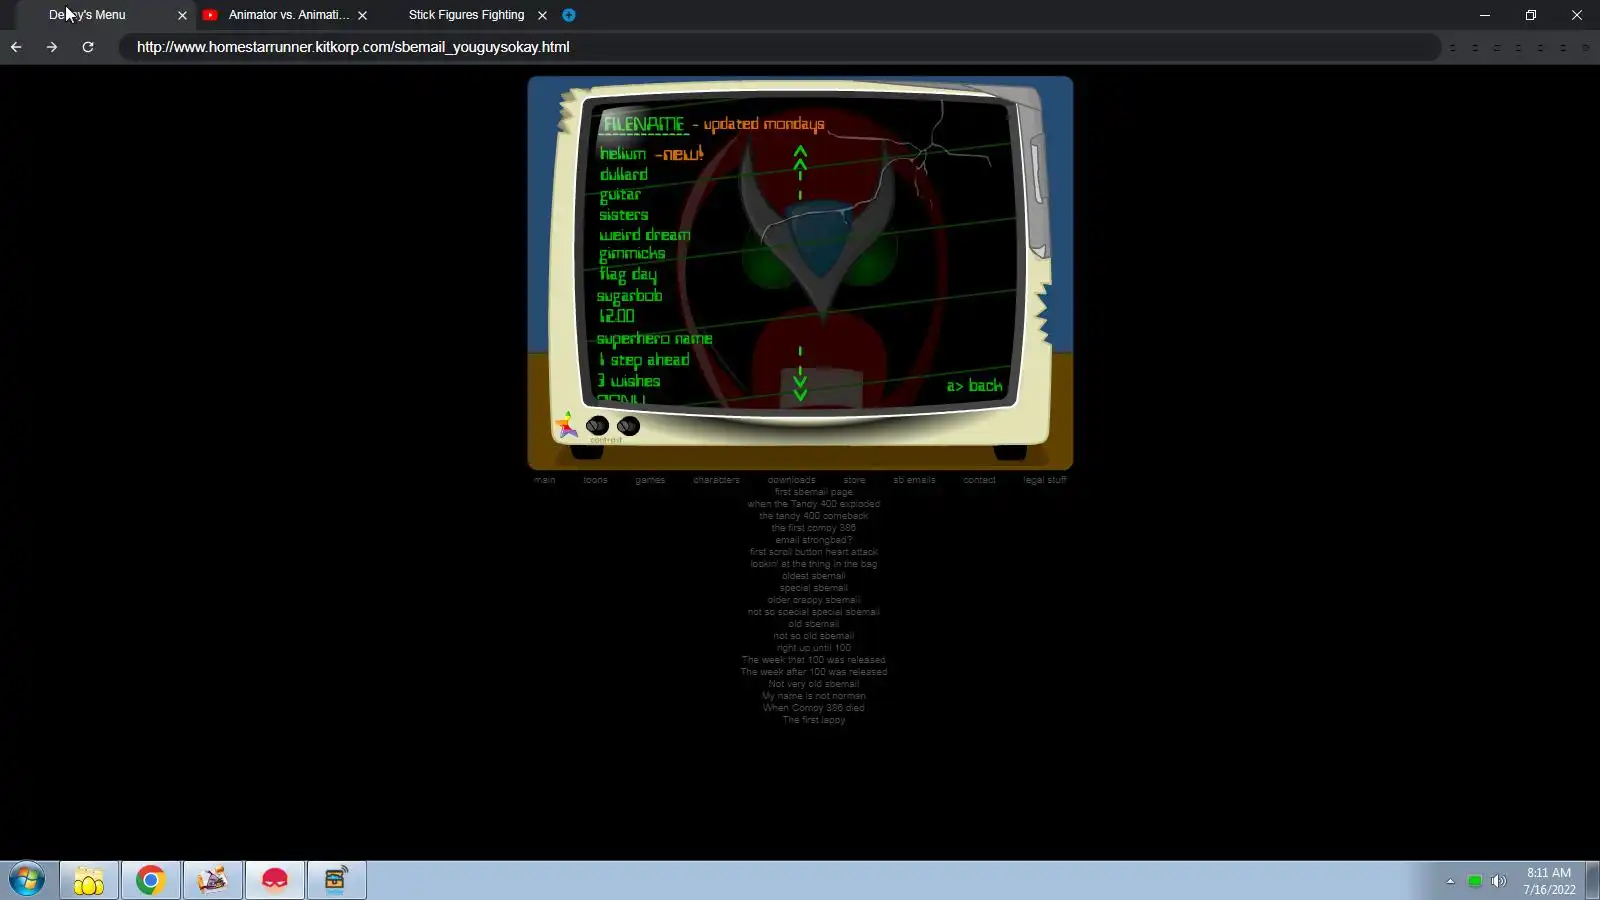Reload the page with the refresh icon
This screenshot has width=1600, height=900.
88,47
